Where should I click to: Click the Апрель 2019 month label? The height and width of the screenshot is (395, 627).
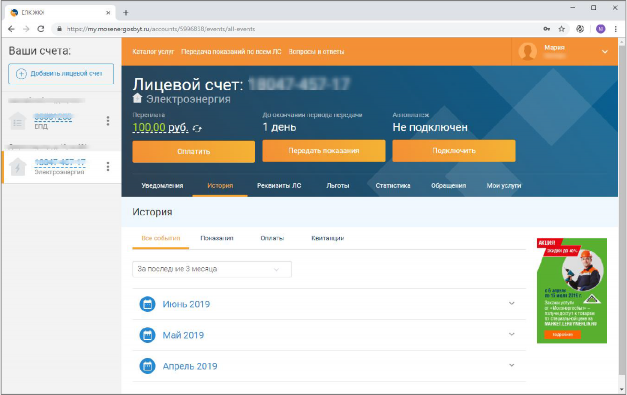click(x=190, y=366)
